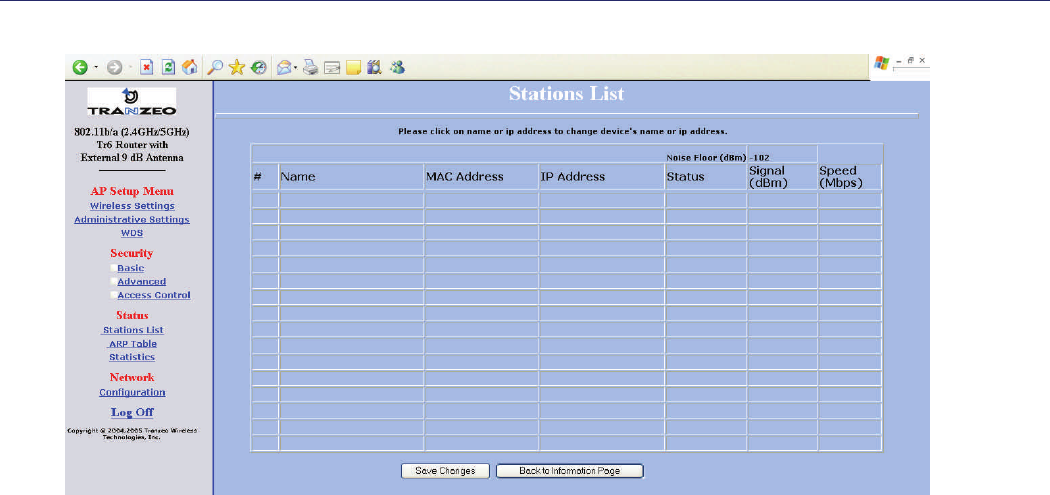Click the Speed (Mbps) column header
This screenshot has height=495, width=1050.
841,177
